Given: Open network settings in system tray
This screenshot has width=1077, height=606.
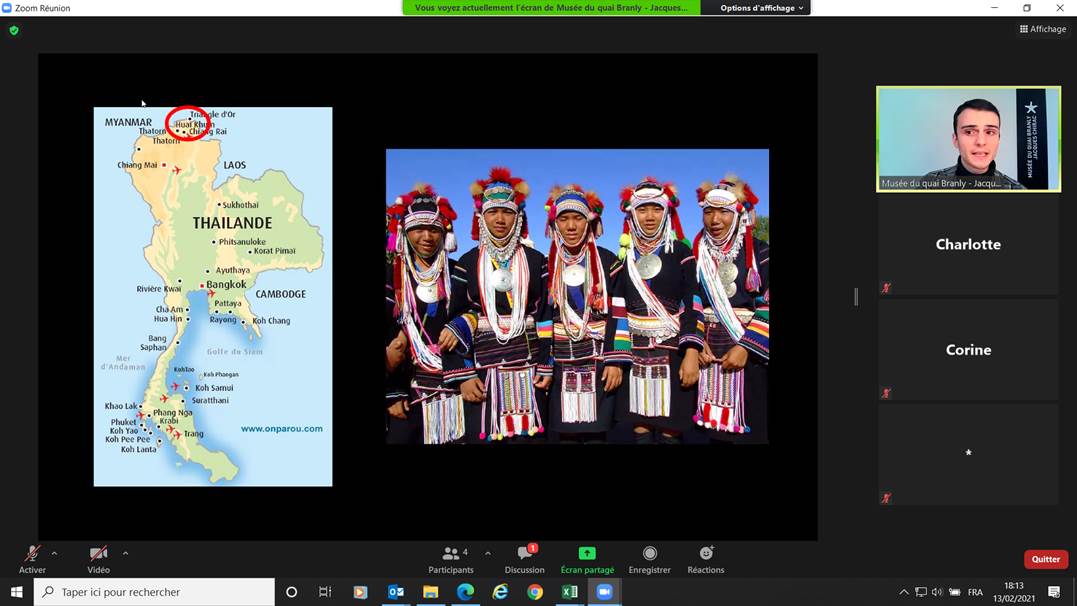Looking at the screenshot, I should tap(921, 592).
